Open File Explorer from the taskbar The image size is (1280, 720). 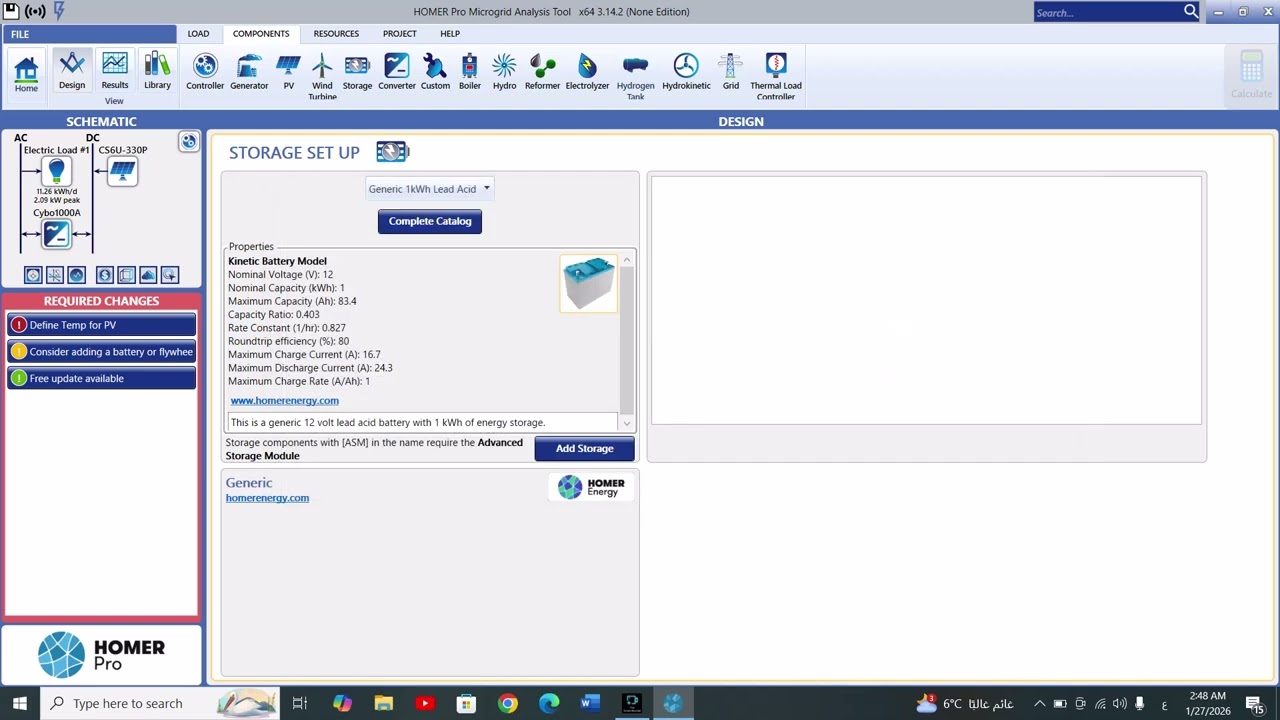383,703
